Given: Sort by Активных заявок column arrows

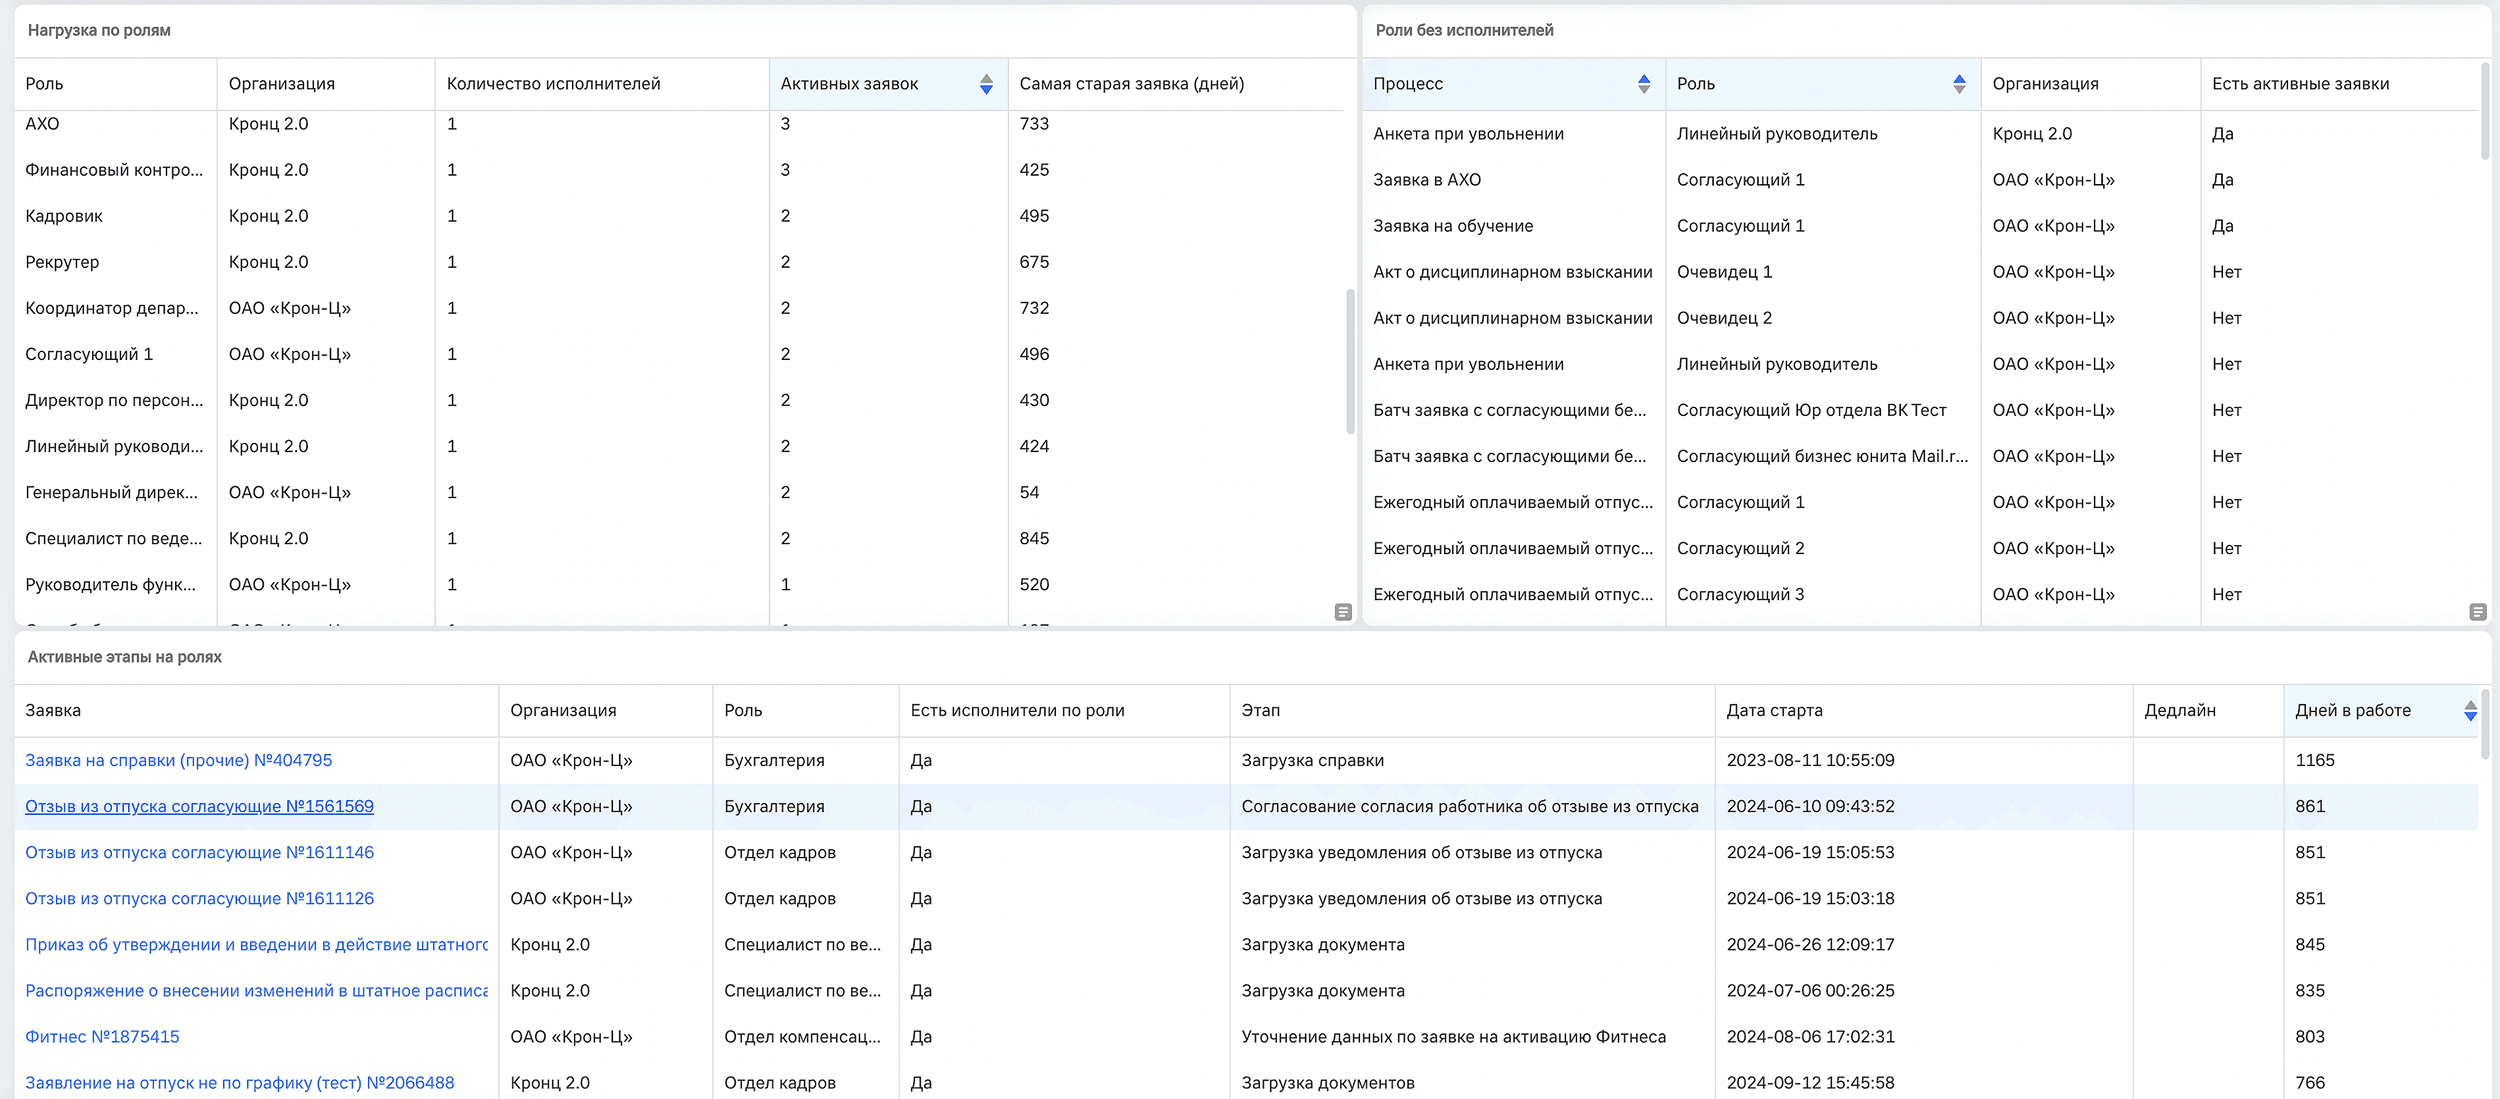Looking at the screenshot, I should click(x=986, y=84).
